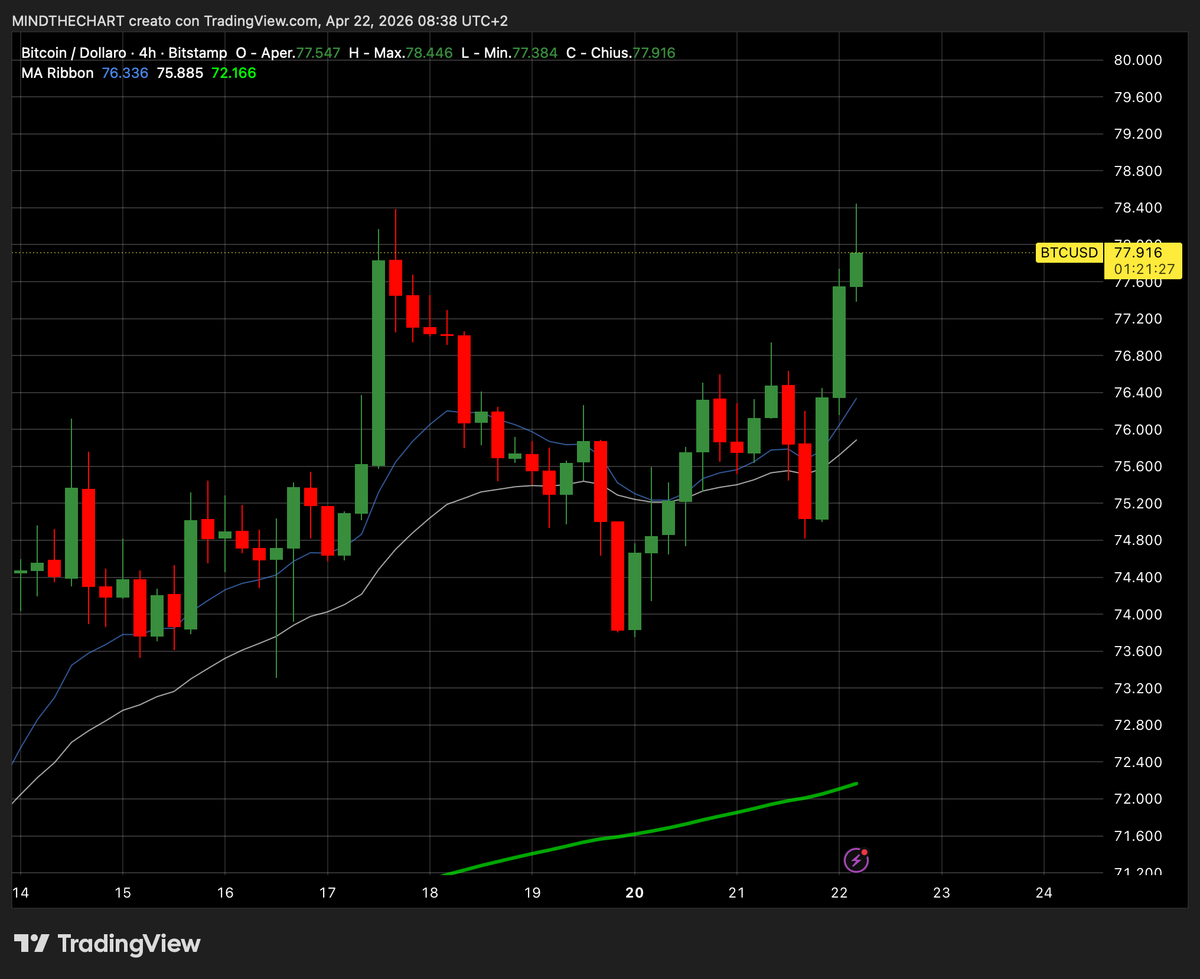Click the MA Ribbon indicator label
1200x979 pixels.
[57, 72]
